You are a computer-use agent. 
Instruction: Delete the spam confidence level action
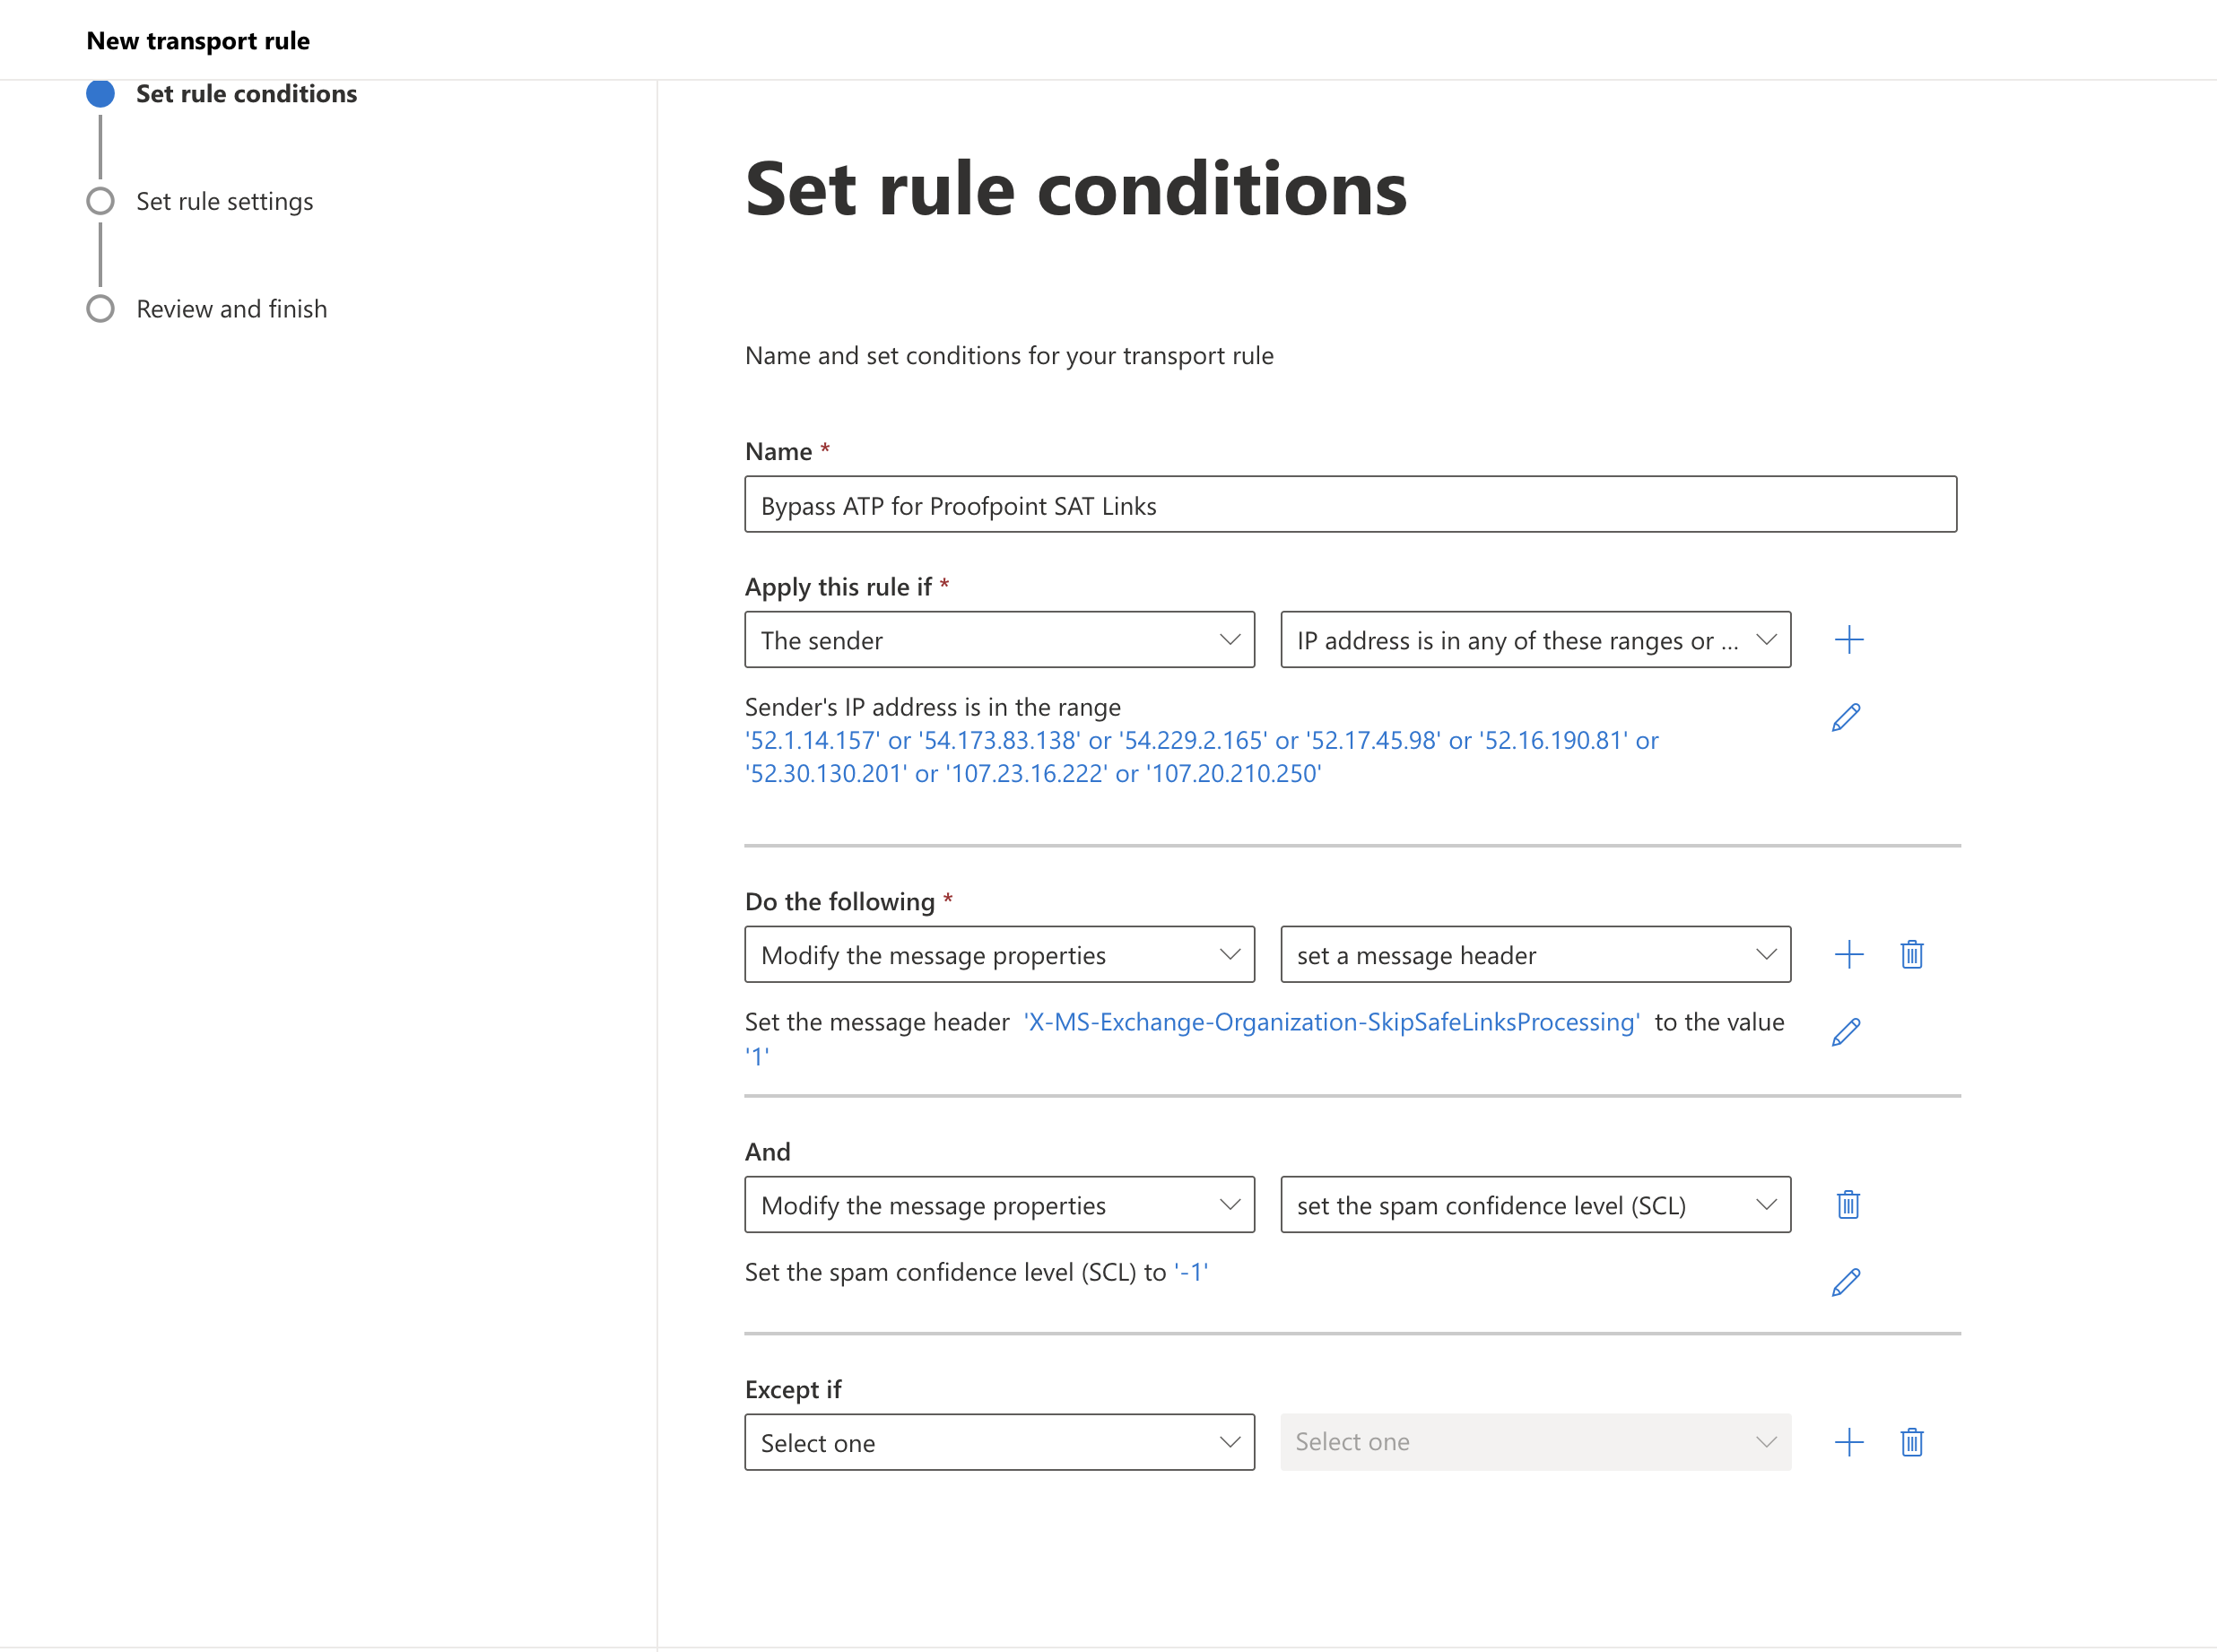click(x=1847, y=1204)
